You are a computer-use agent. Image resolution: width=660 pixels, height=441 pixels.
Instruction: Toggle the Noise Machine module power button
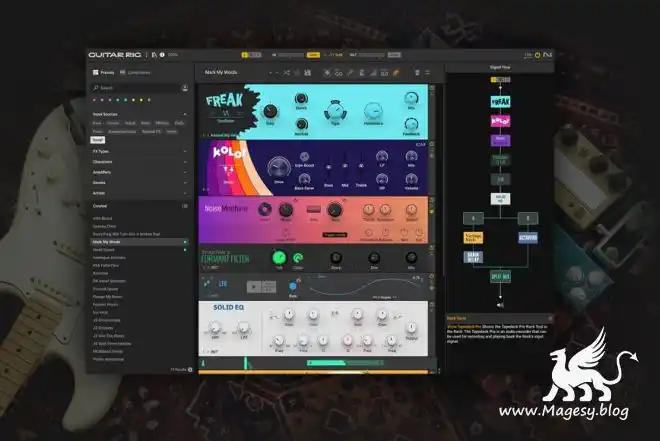(x=431, y=201)
